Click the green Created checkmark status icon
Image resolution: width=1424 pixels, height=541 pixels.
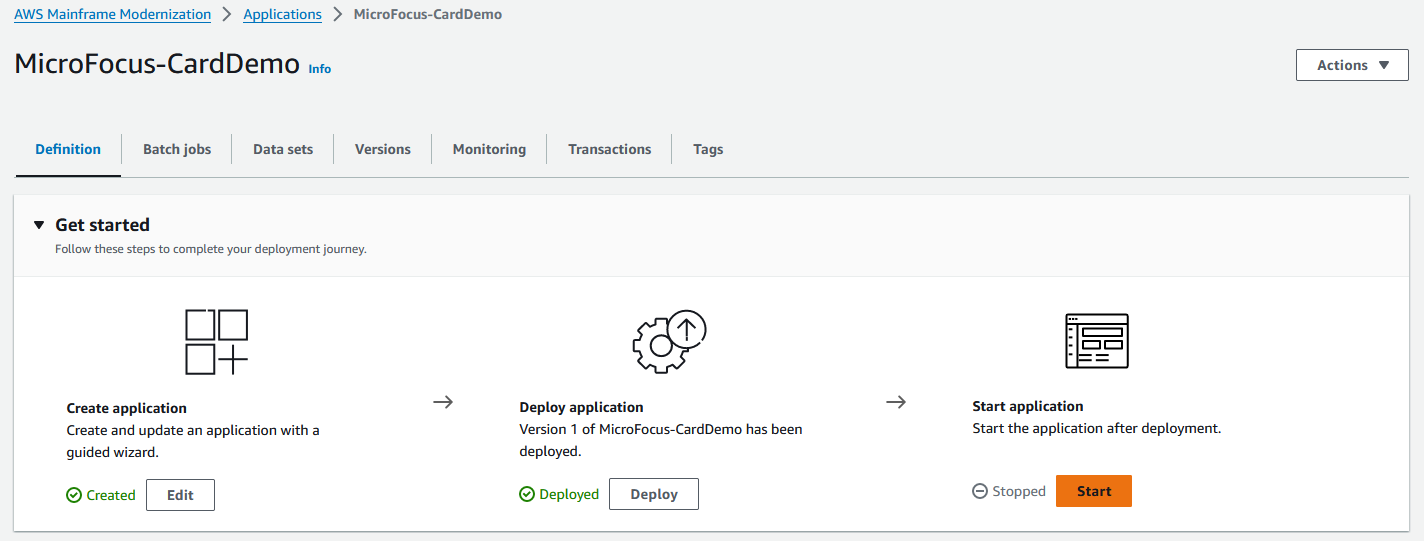click(x=74, y=495)
